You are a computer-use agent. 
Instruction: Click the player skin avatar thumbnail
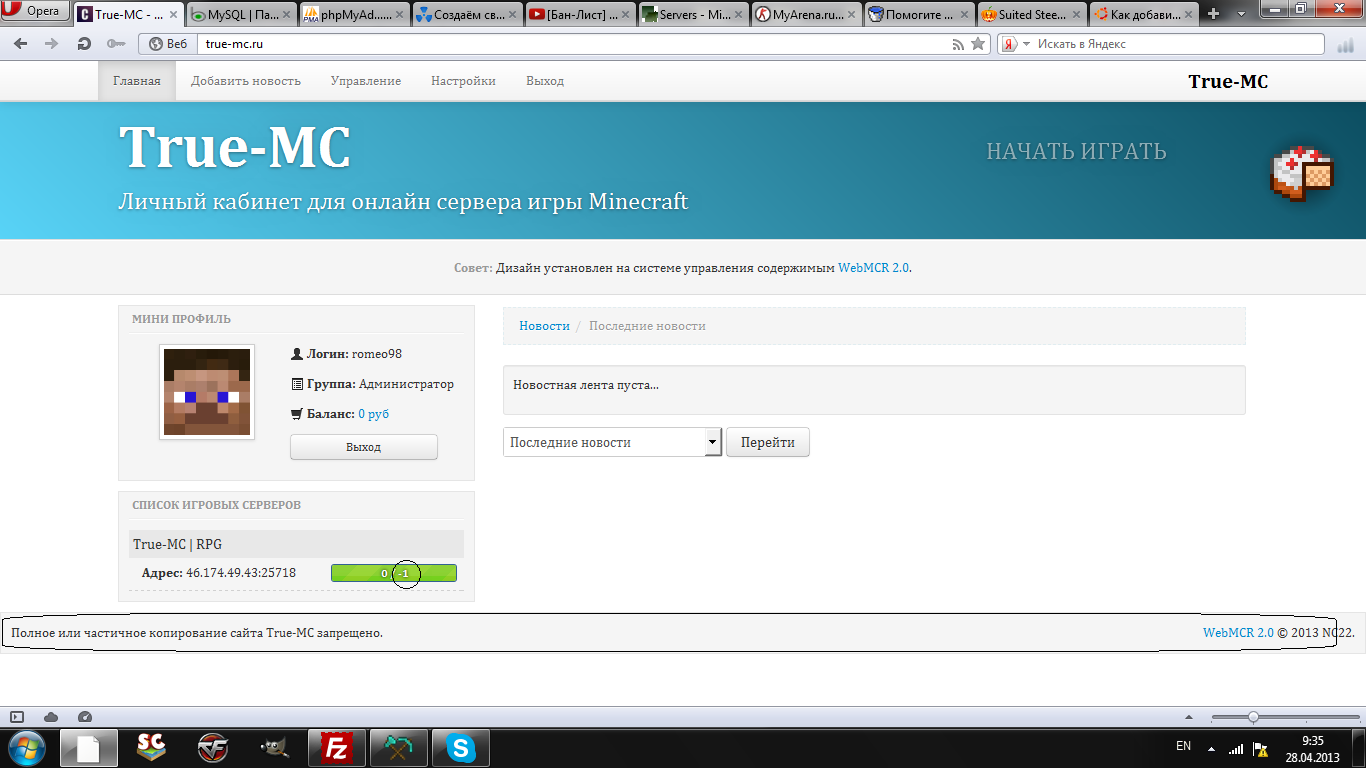tap(207, 392)
